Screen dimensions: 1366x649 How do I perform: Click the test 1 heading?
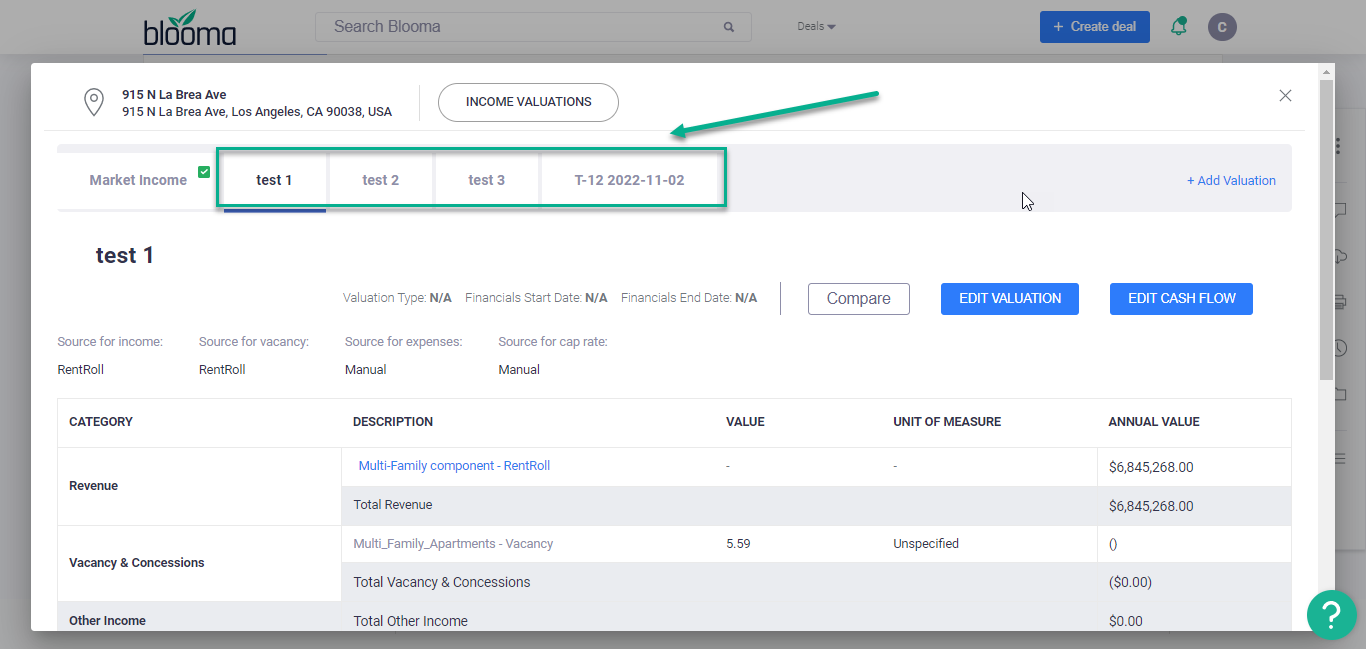click(125, 256)
